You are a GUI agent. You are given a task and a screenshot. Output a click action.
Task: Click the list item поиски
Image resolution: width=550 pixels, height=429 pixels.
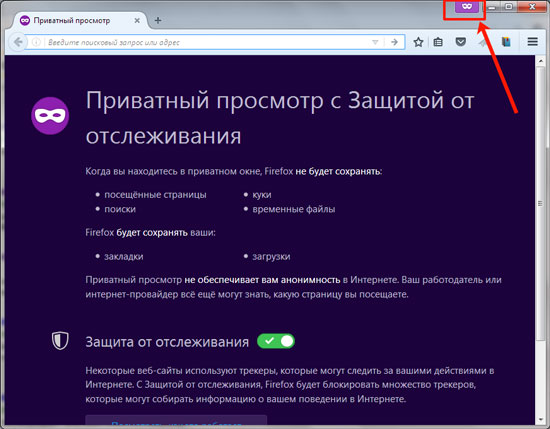tap(120, 209)
